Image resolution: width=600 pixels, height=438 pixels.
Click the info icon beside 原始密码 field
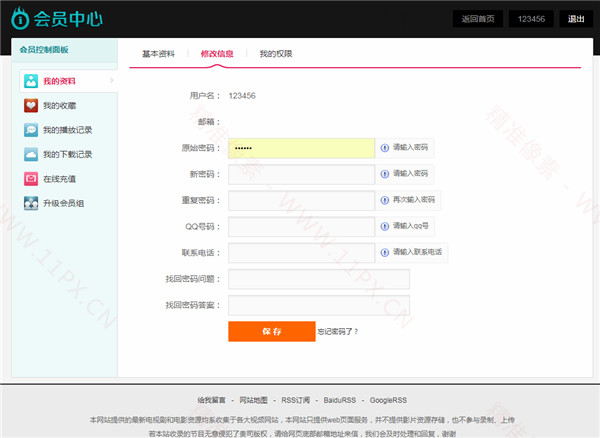click(x=385, y=148)
